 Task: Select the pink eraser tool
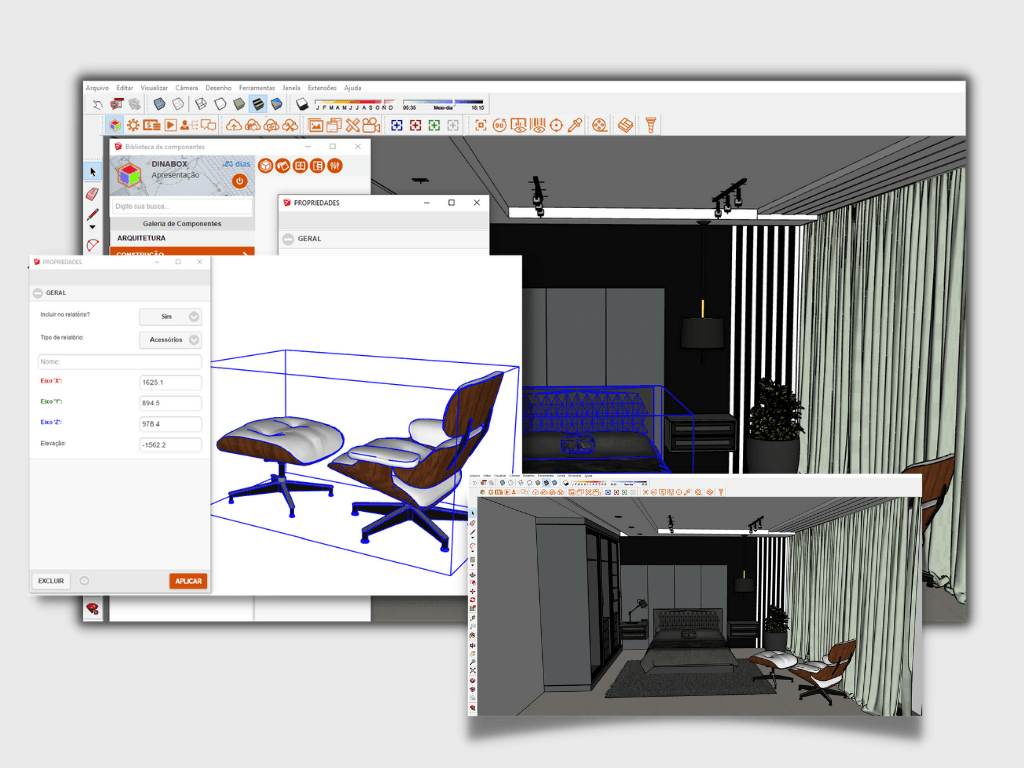[93, 193]
